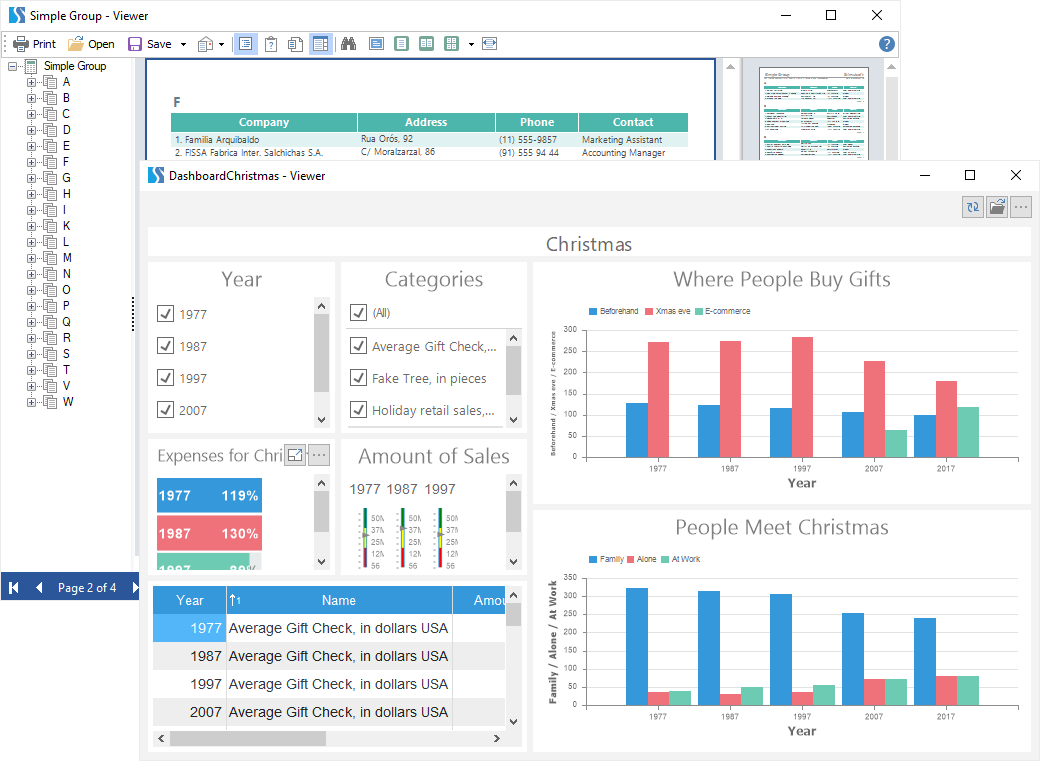The image size is (1040, 761).
Task: Select the page thumbnail in preview pane
Action: coord(812,115)
